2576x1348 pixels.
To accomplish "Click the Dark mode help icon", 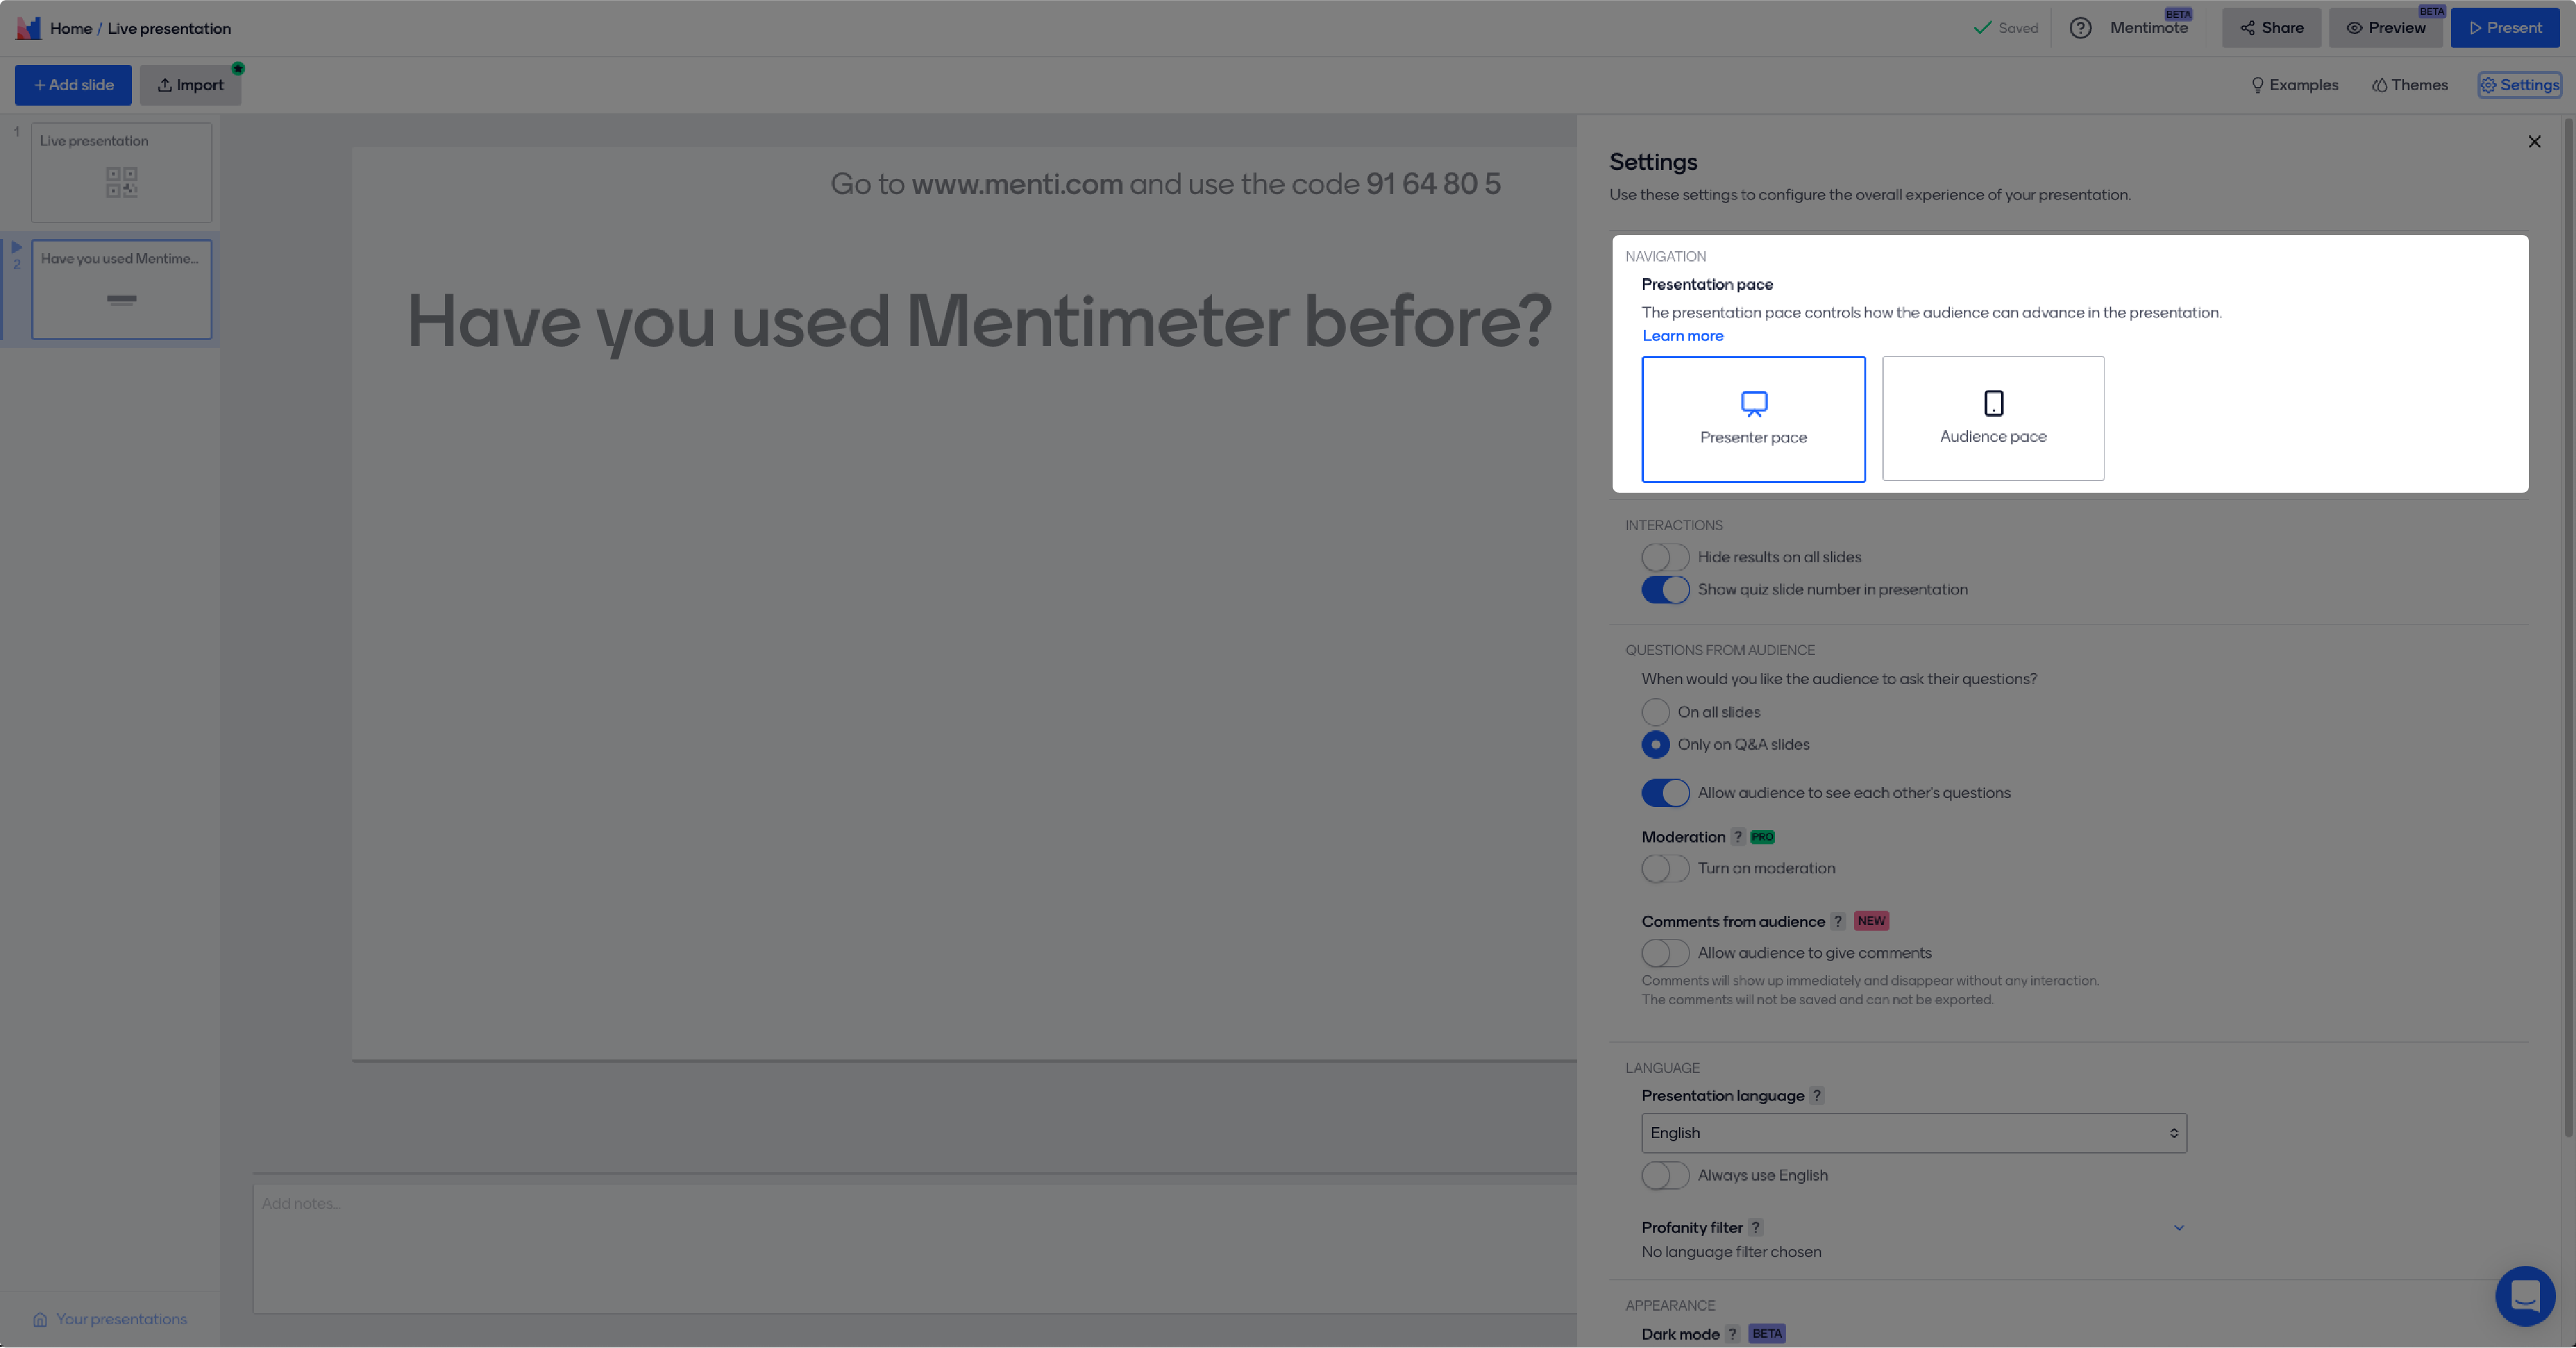I will click(1732, 1334).
